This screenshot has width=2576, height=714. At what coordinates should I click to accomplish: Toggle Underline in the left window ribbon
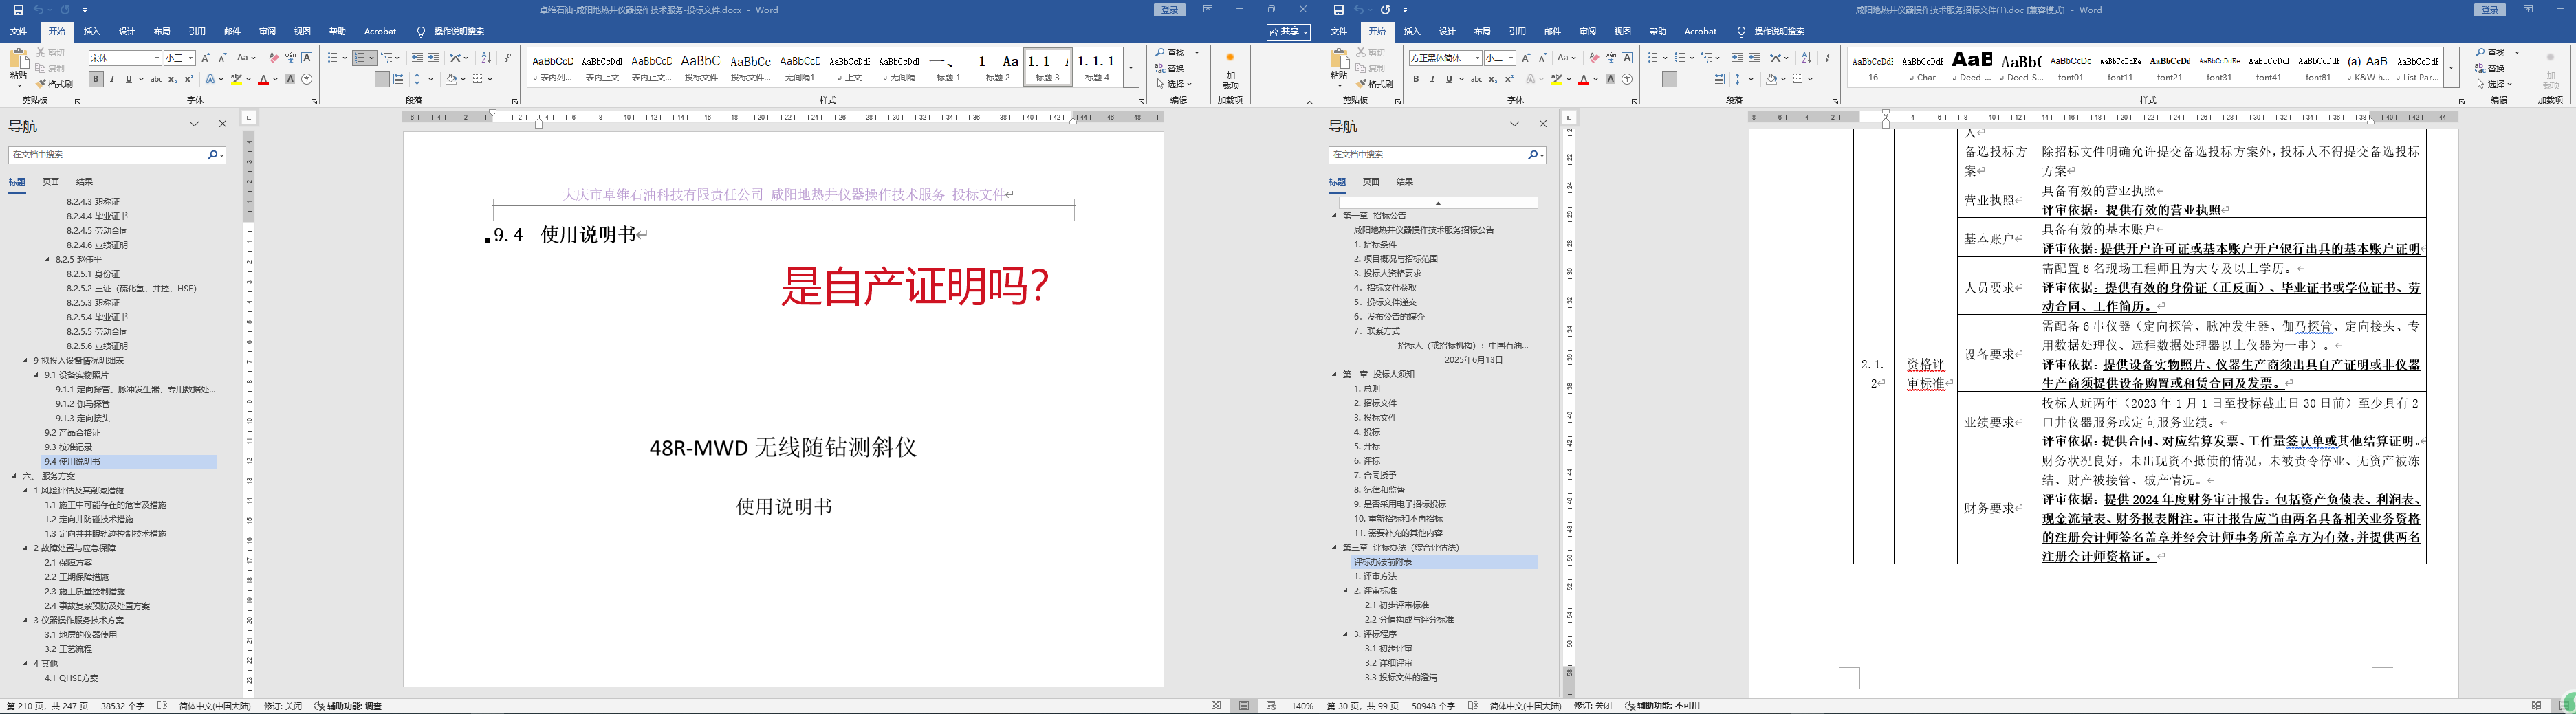[128, 79]
